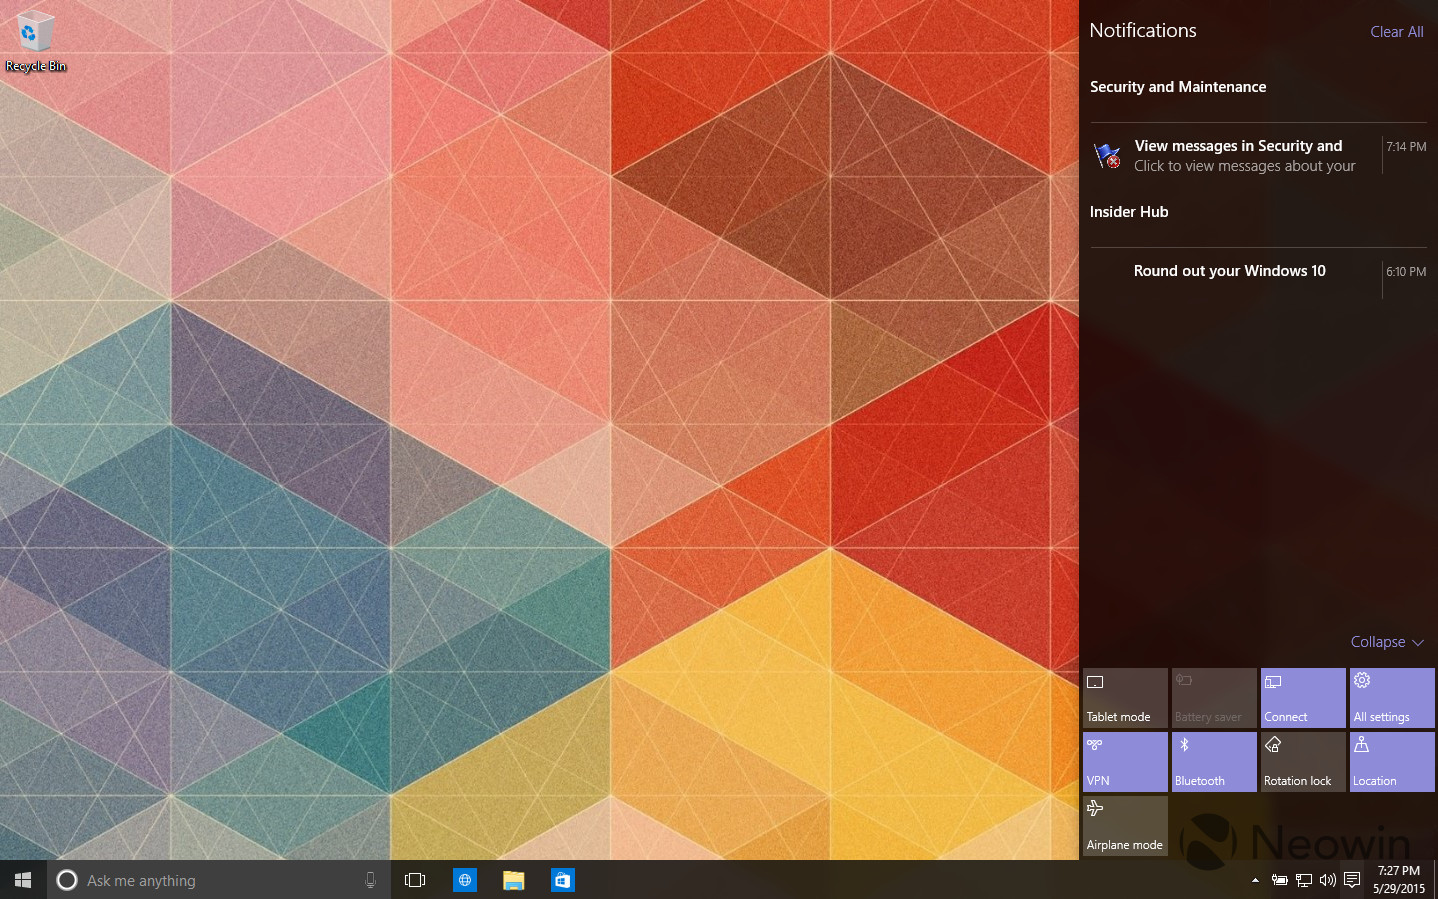Open File Explorer from the taskbar
This screenshot has height=899, width=1438.
click(513, 880)
